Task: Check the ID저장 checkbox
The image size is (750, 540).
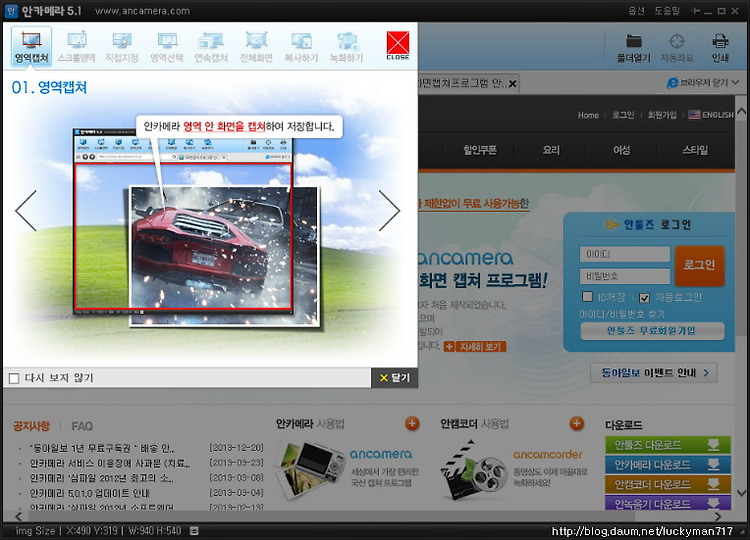Action: 587,297
